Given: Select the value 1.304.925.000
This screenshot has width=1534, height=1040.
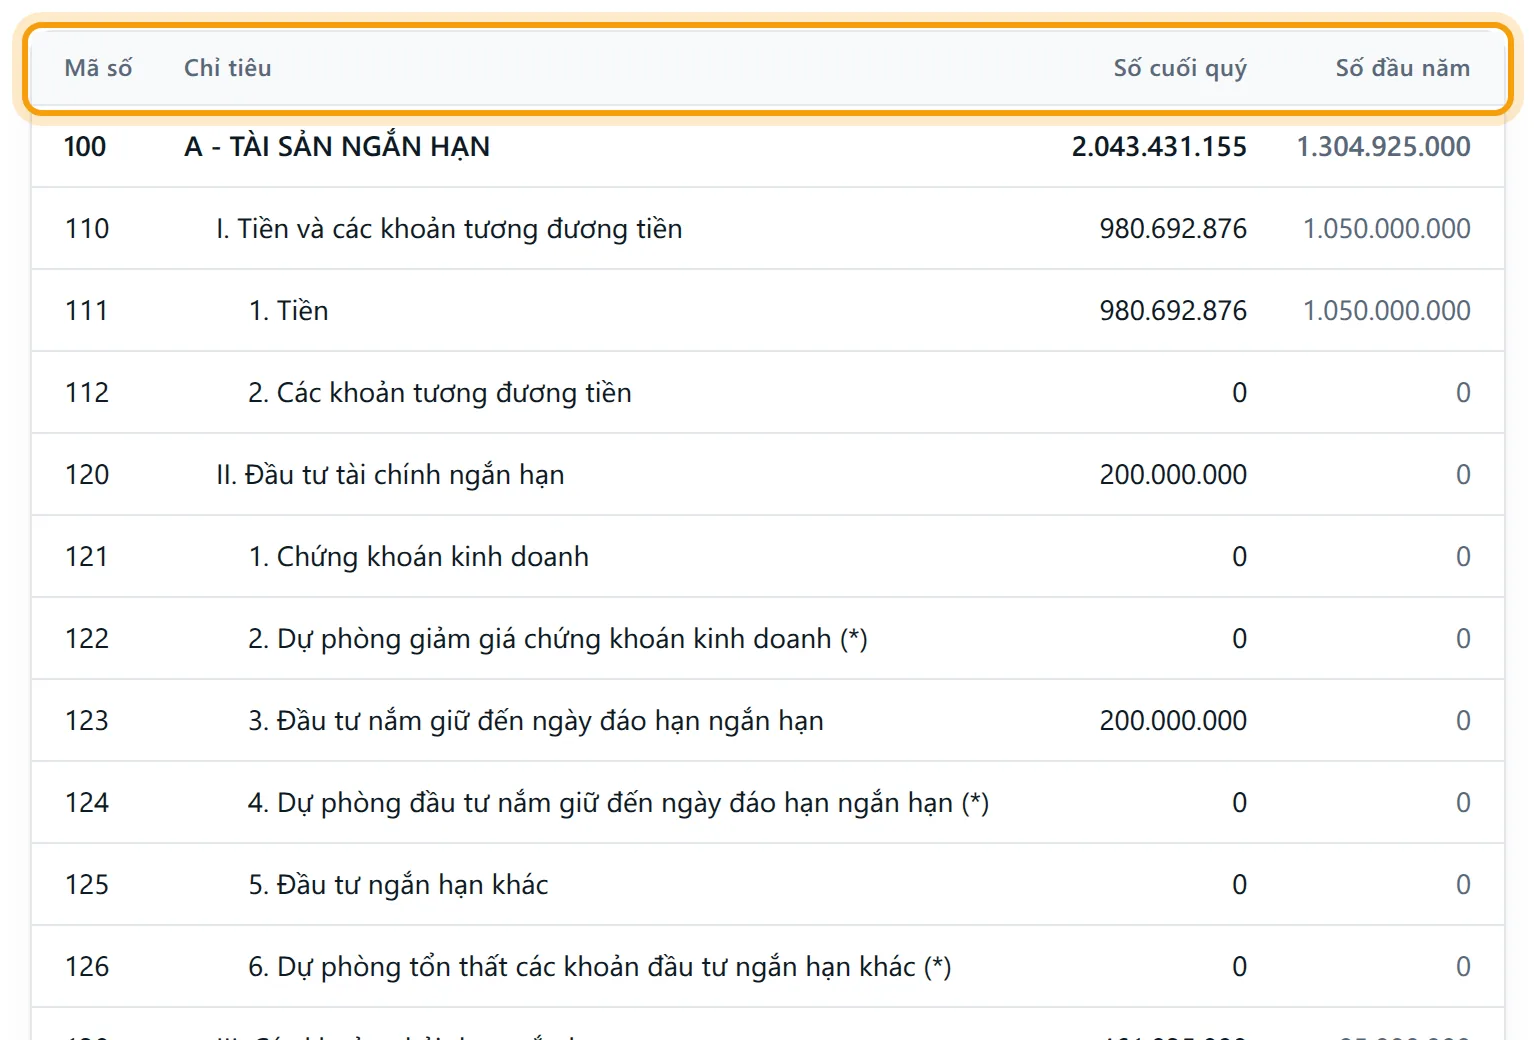Looking at the screenshot, I should (1383, 147).
